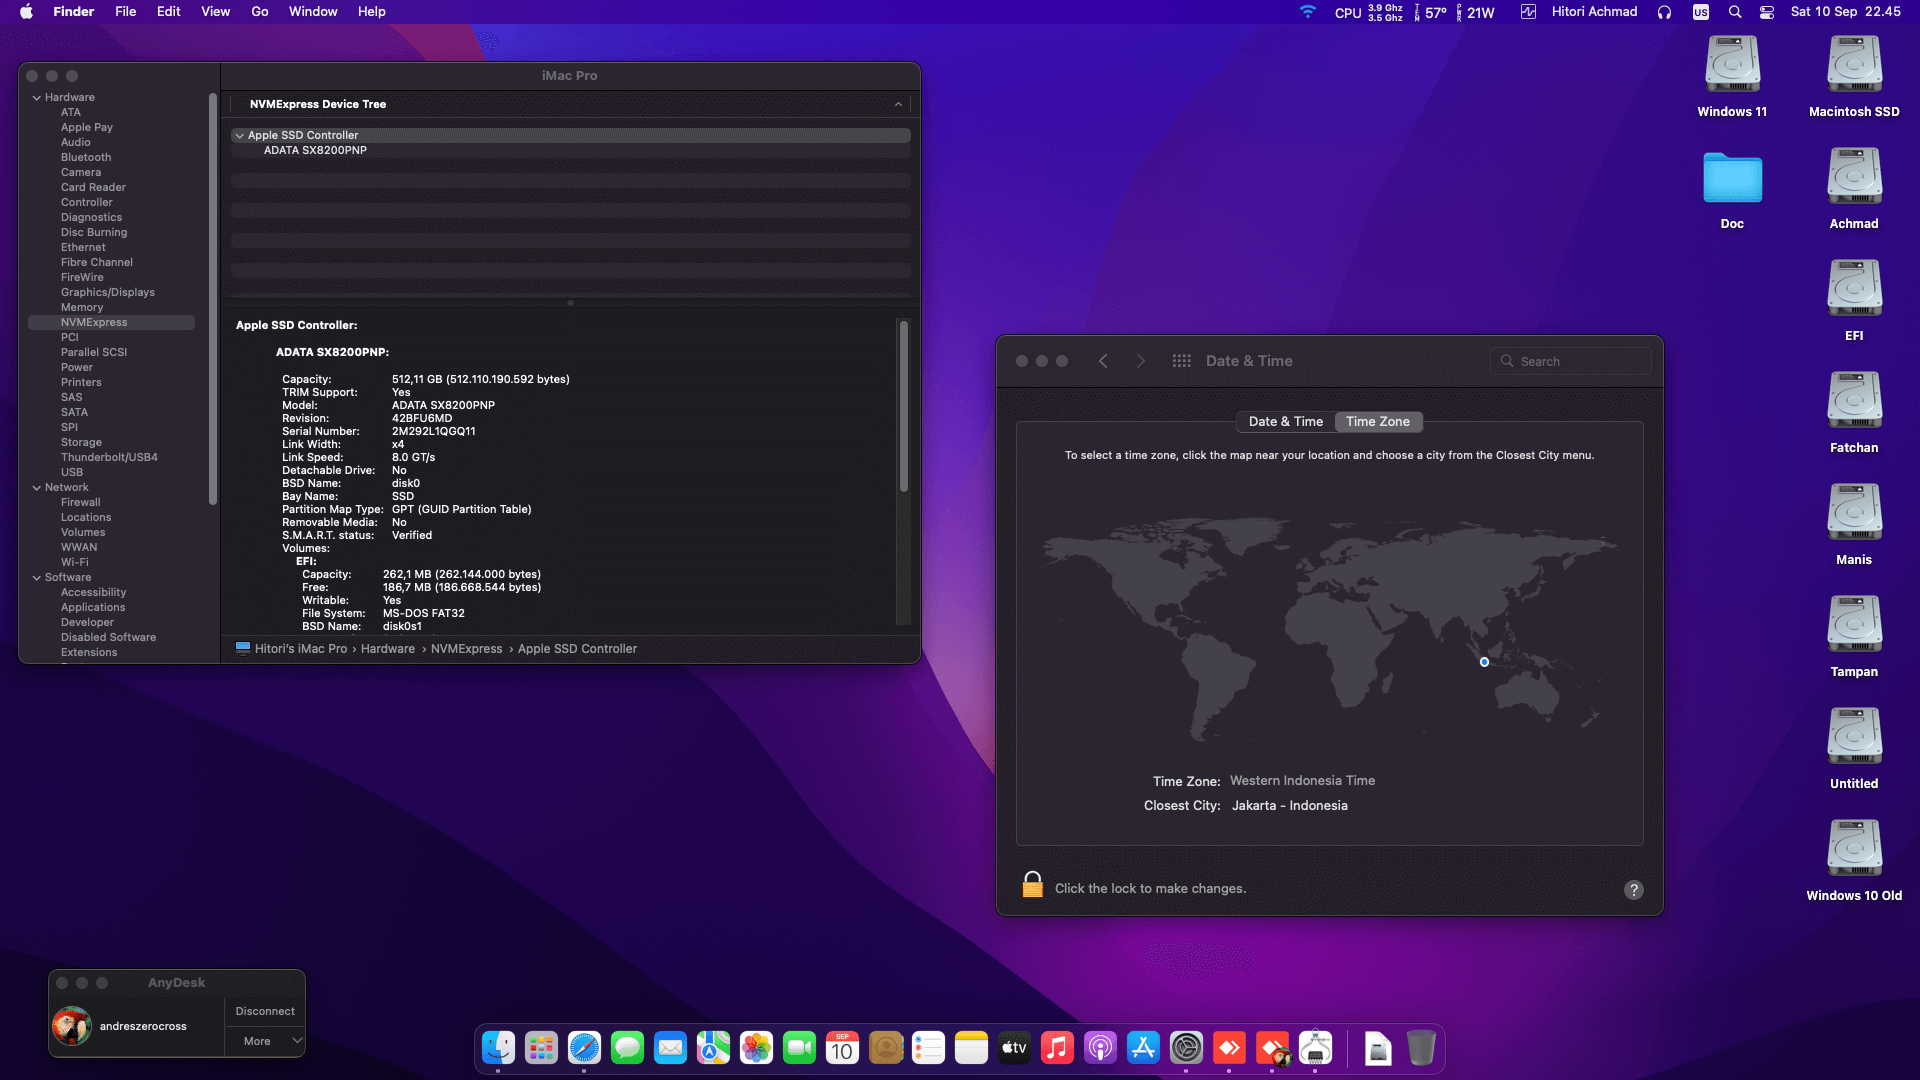The height and width of the screenshot is (1080, 1920).
Task: Launch Safari from the Dock
Action: (x=584, y=1048)
